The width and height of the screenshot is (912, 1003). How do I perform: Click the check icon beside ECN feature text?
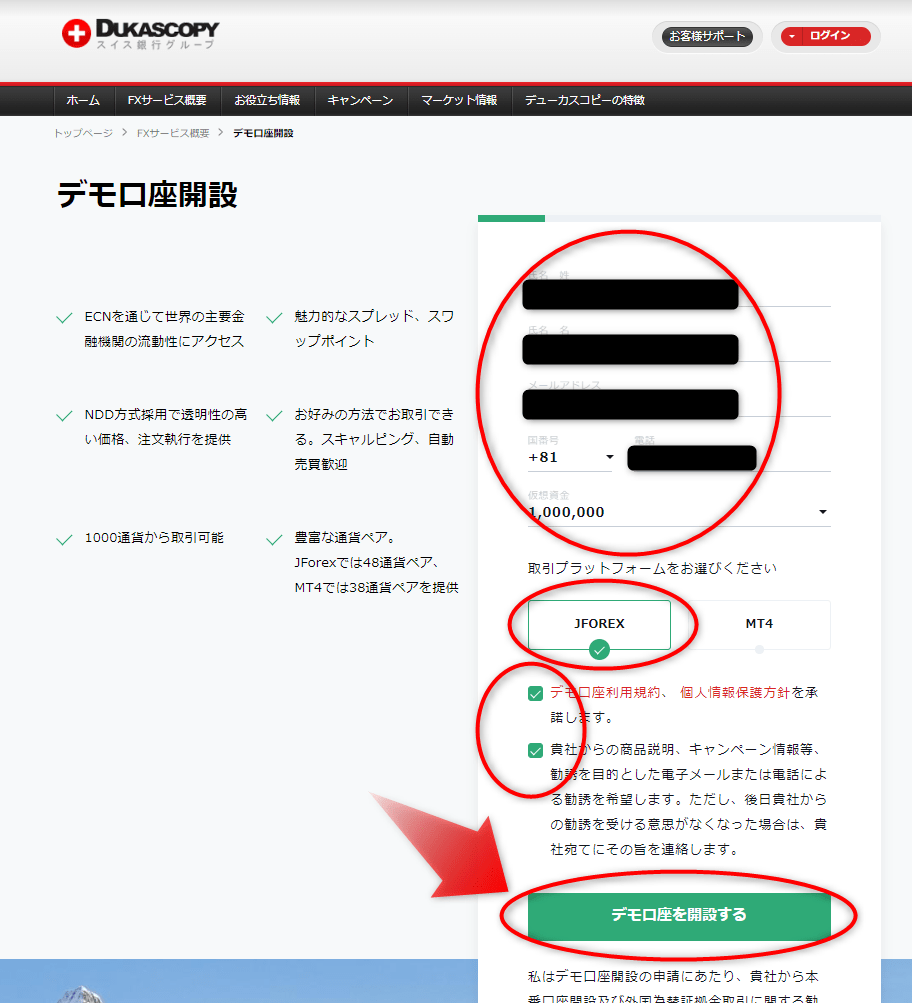63,318
